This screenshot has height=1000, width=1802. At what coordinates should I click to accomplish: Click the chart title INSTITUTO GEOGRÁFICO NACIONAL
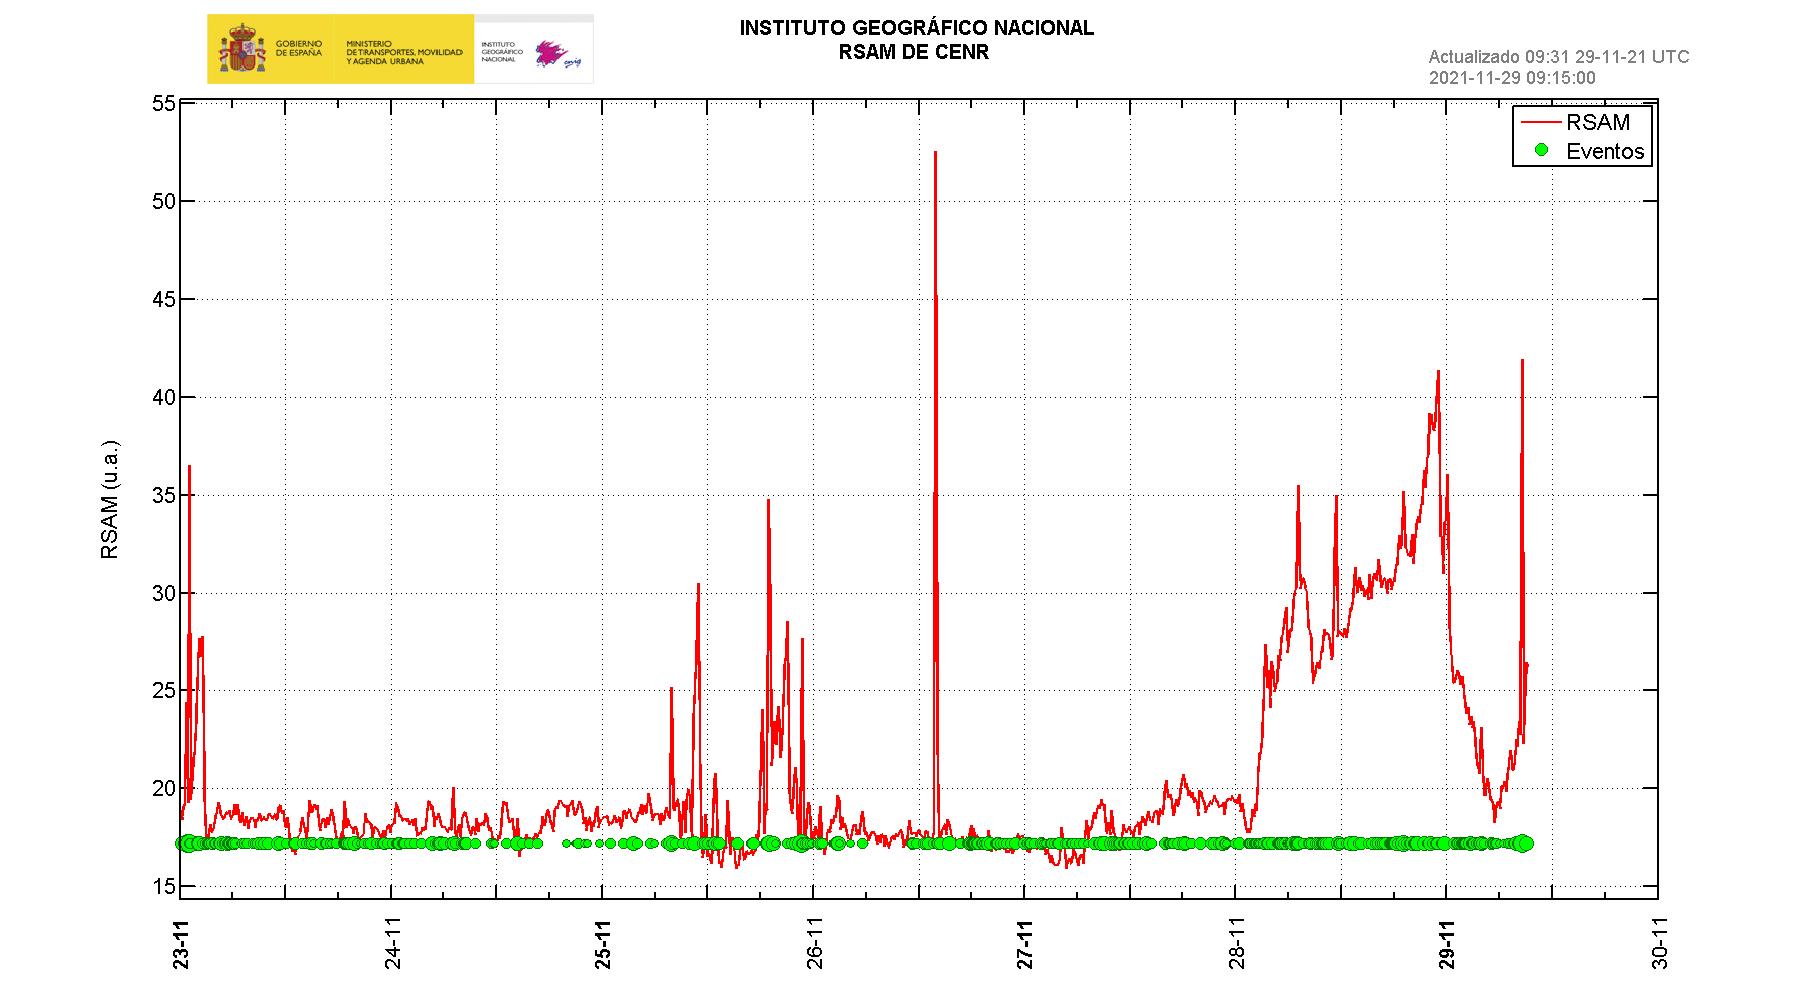[916, 29]
